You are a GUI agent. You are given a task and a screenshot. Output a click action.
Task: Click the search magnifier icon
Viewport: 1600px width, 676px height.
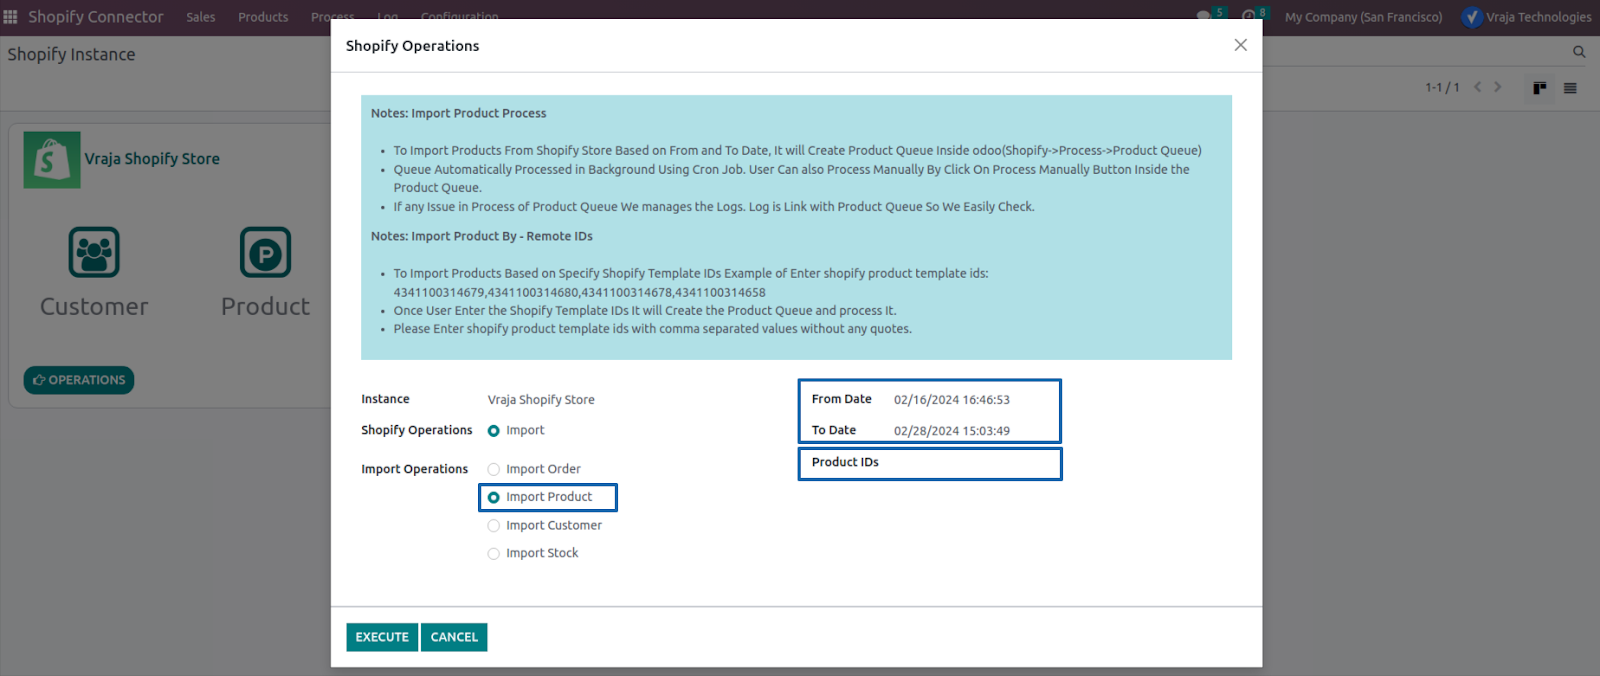(x=1579, y=52)
